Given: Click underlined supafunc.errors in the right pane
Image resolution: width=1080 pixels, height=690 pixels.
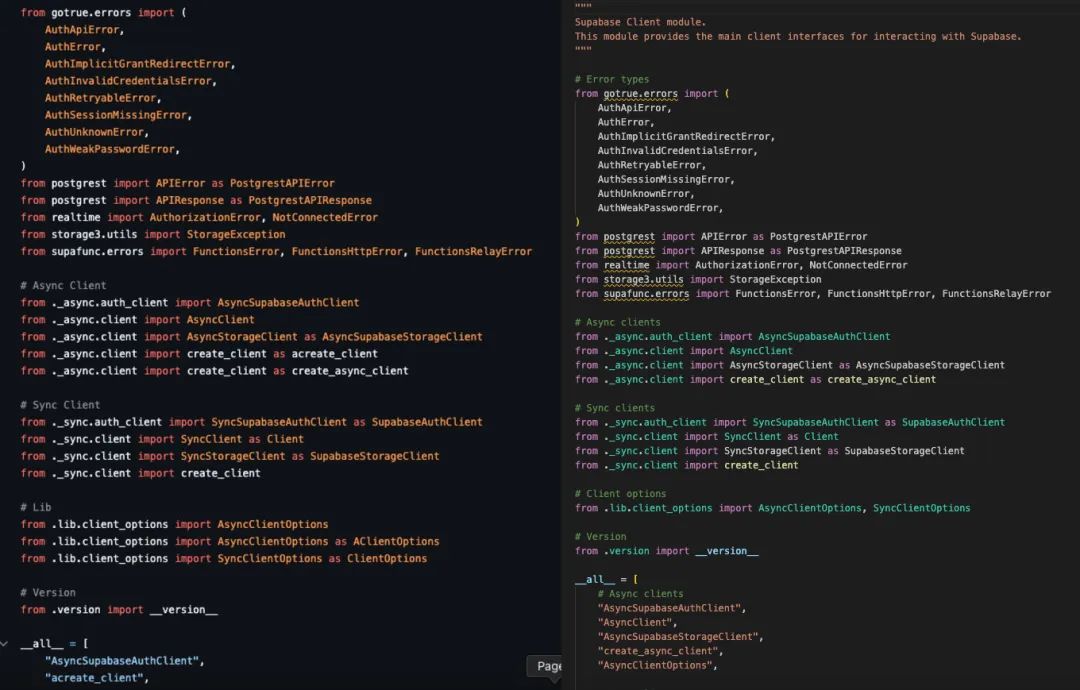Looking at the screenshot, I should tap(646, 294).
